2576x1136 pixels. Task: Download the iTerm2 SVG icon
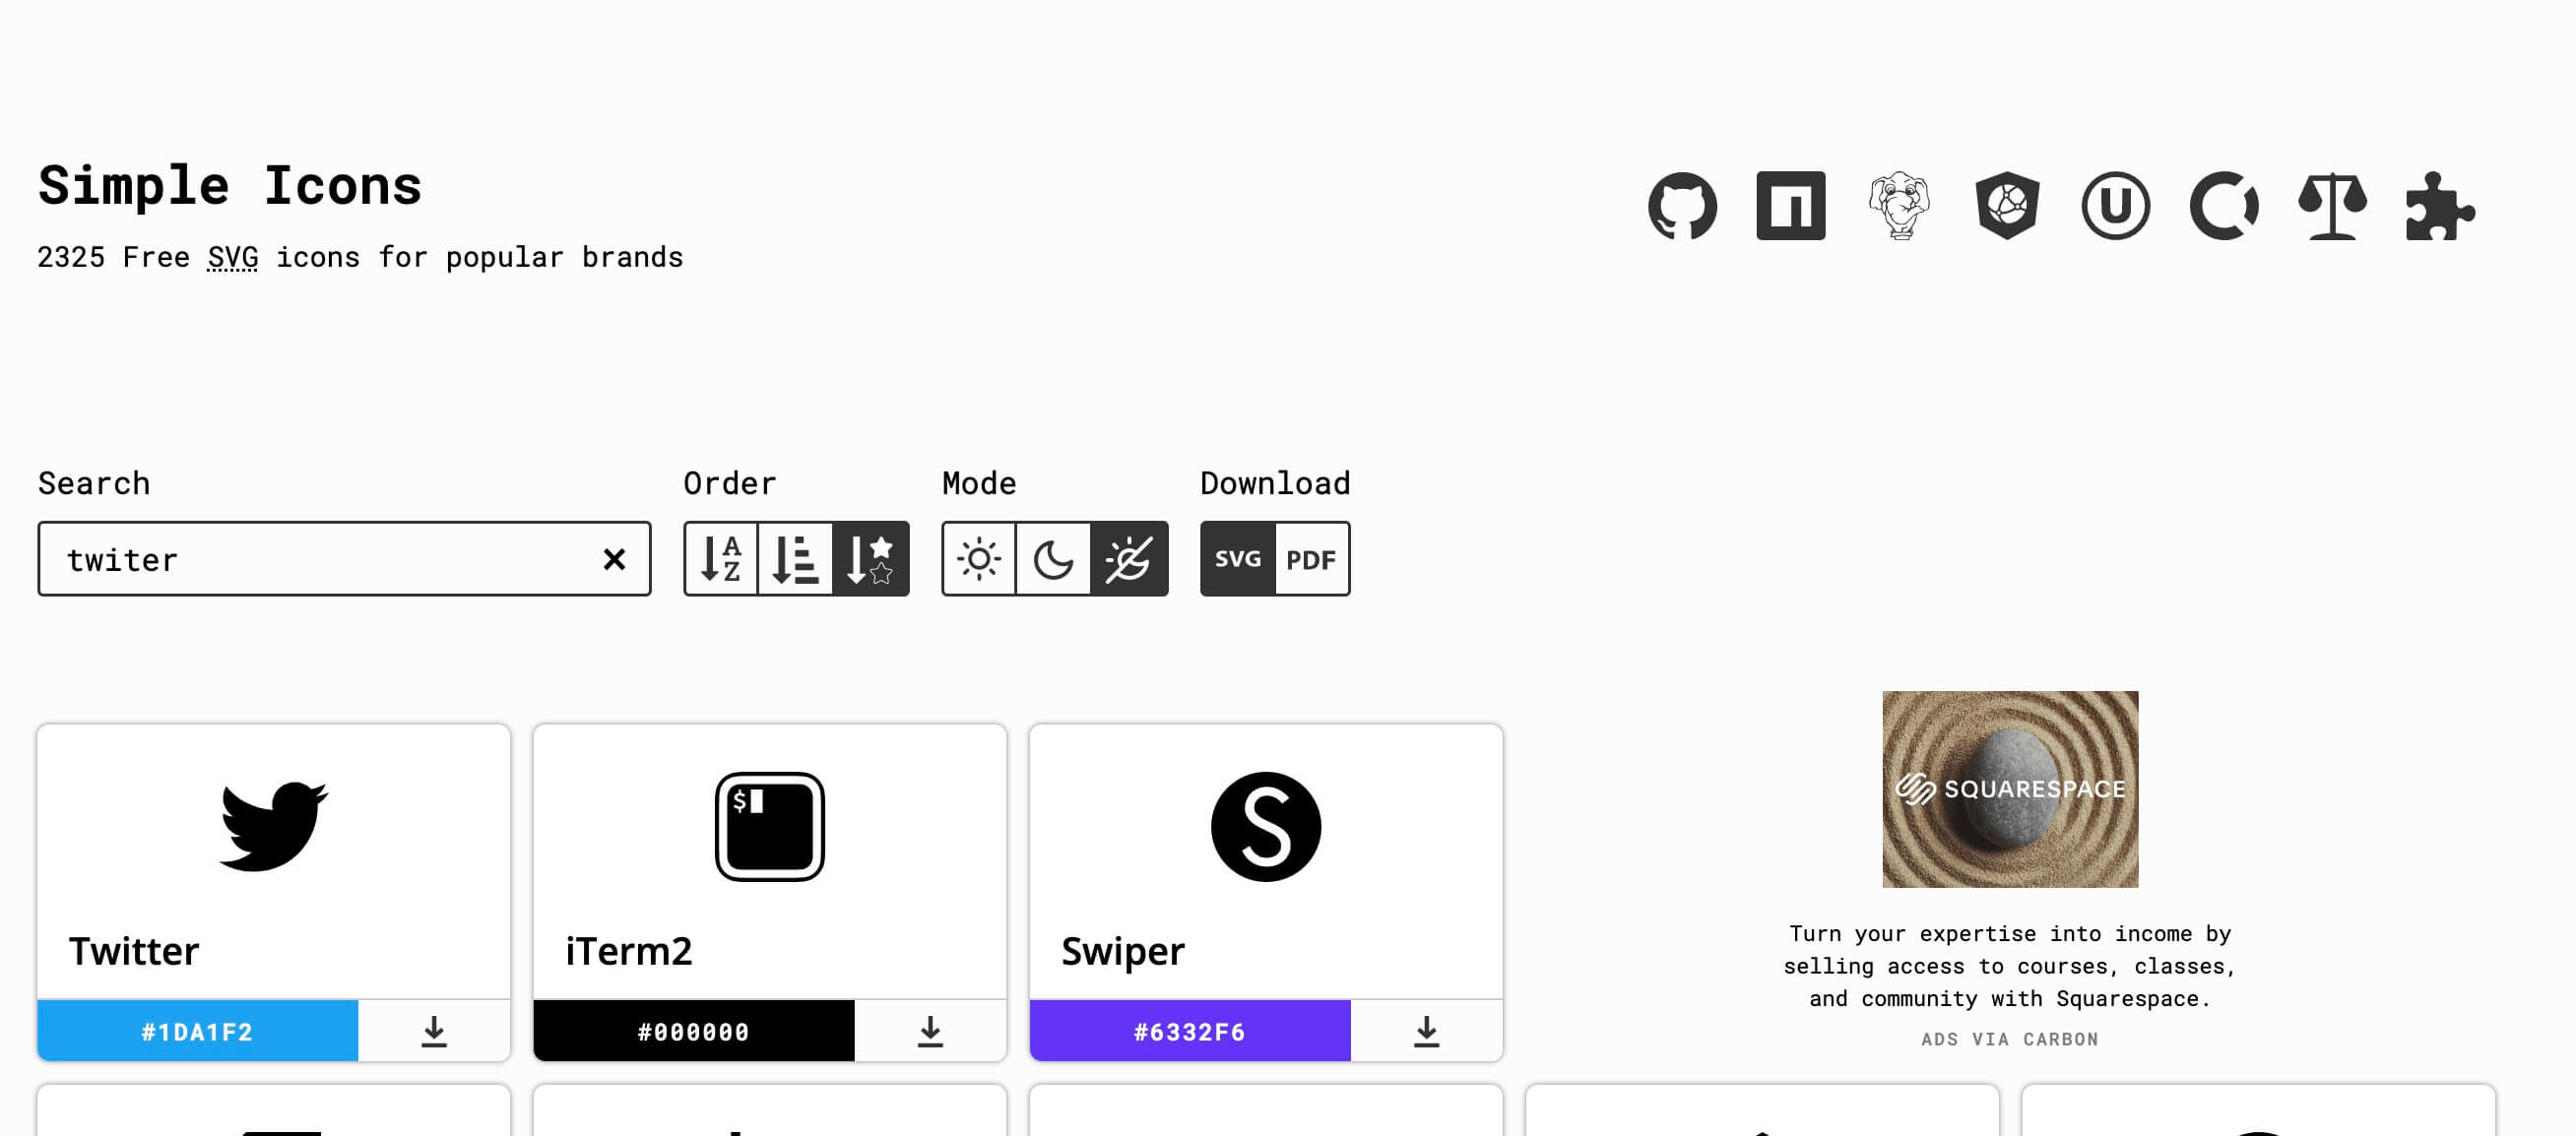(x=932, y=1031)
